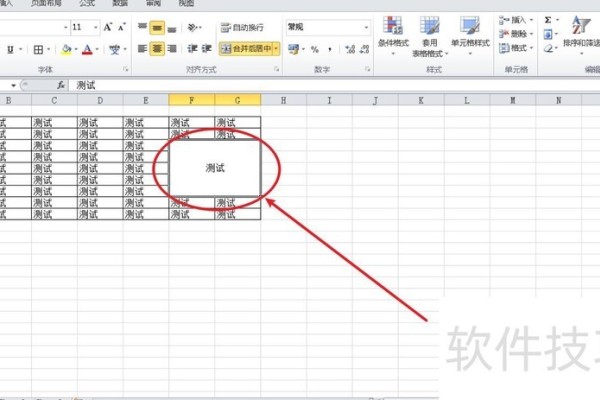Open 套用表格格式 table format gallery

(430, 36)
